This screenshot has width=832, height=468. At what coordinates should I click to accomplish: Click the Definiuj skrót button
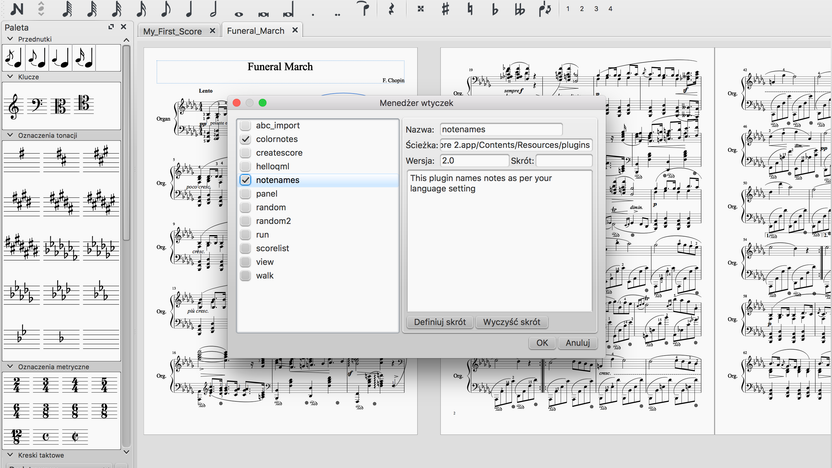tap(440, 322)
